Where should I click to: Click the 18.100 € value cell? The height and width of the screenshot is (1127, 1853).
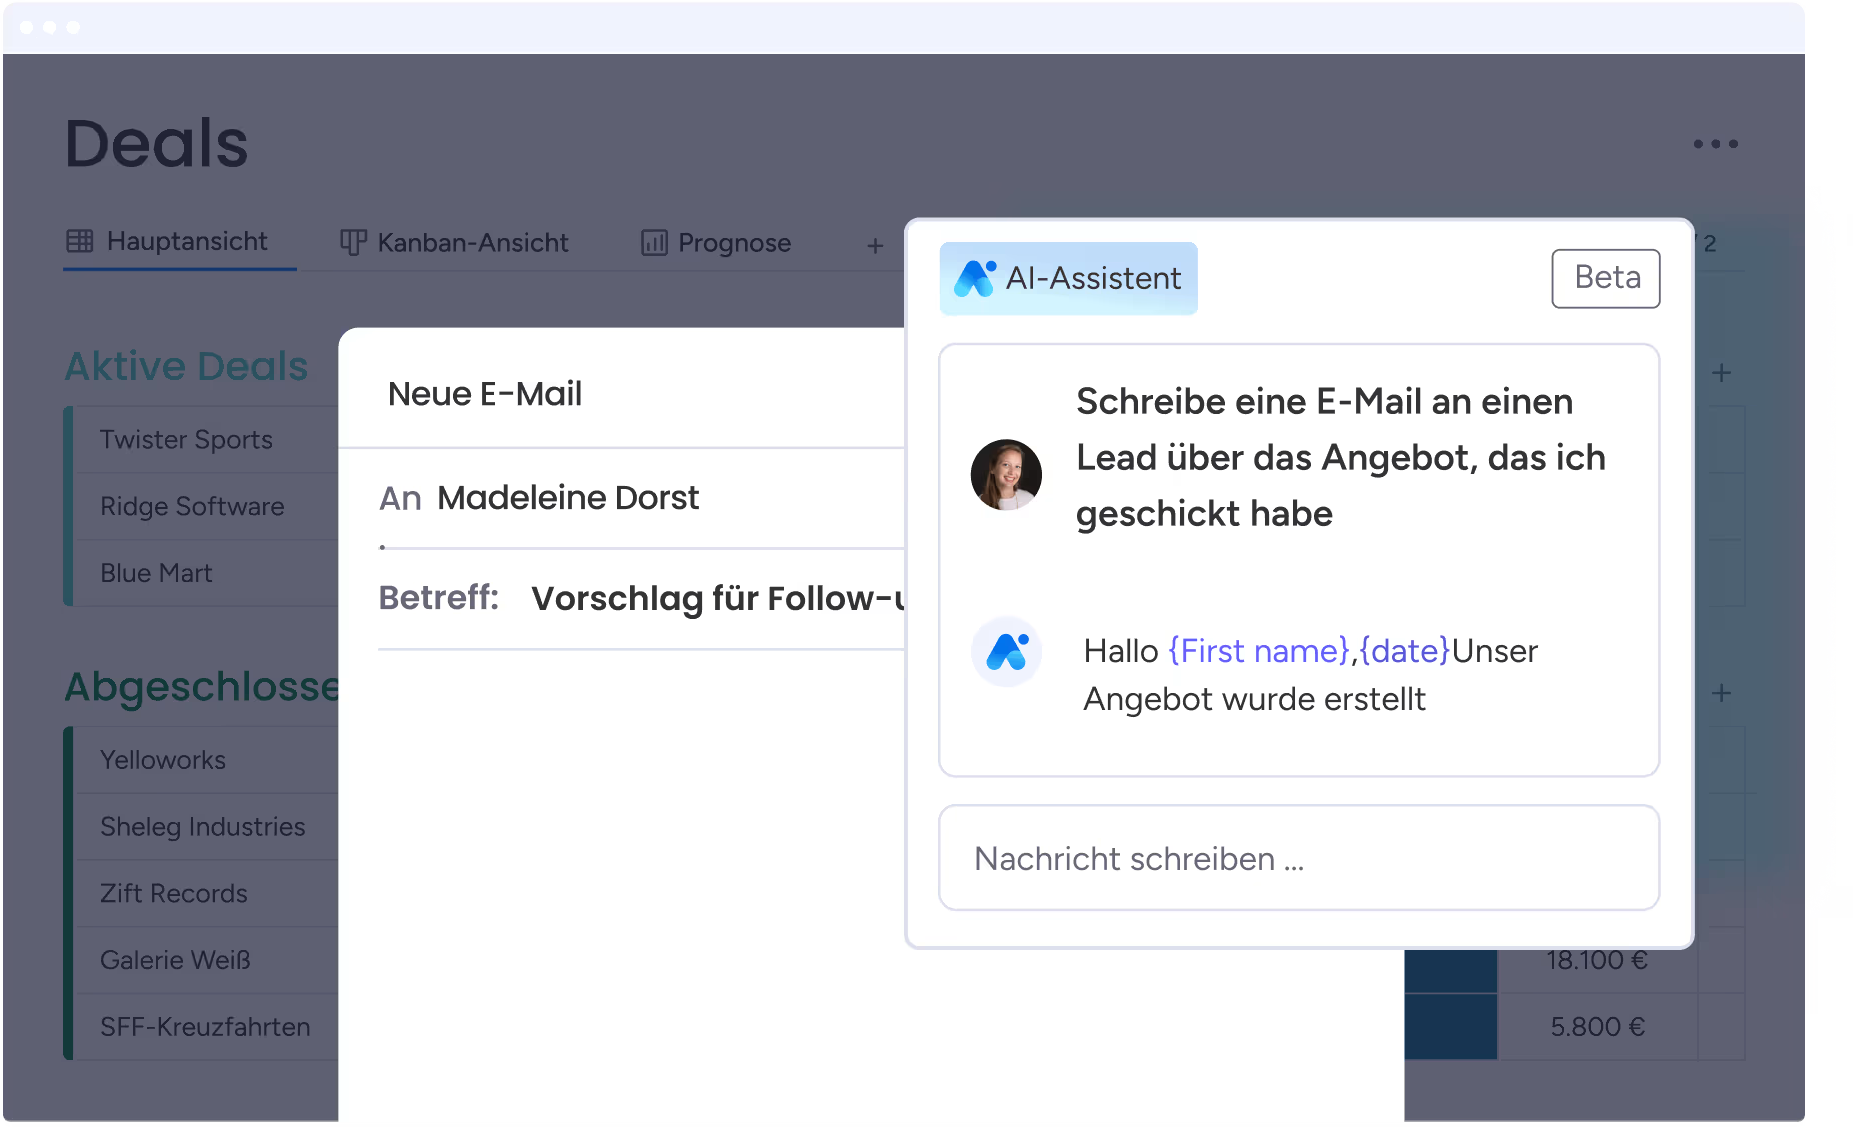coord(1597,960)
